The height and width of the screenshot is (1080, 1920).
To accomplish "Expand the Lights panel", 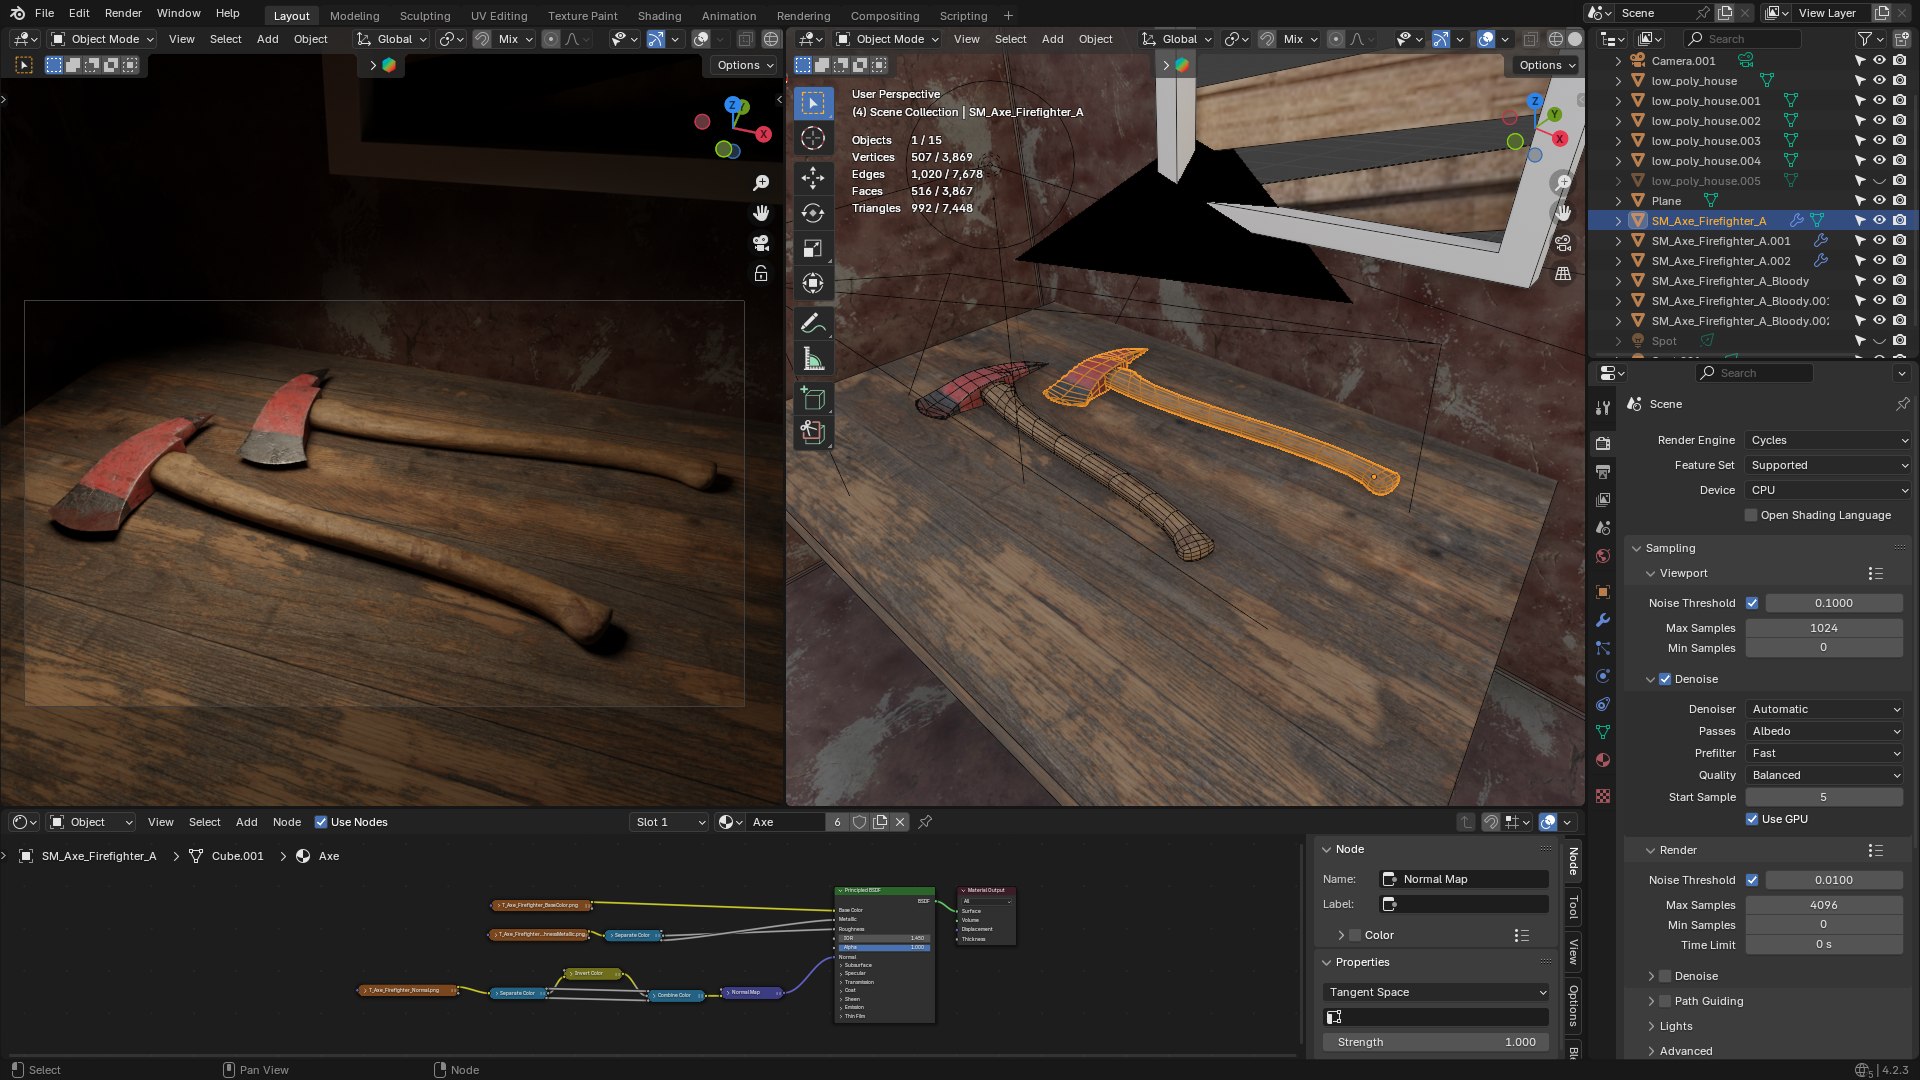I will (1676, 1026).
